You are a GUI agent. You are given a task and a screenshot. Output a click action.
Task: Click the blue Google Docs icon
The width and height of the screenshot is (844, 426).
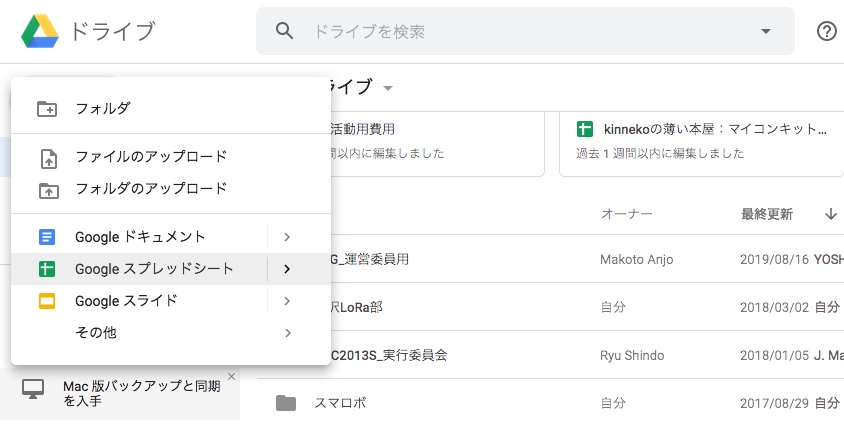[47, 237]
